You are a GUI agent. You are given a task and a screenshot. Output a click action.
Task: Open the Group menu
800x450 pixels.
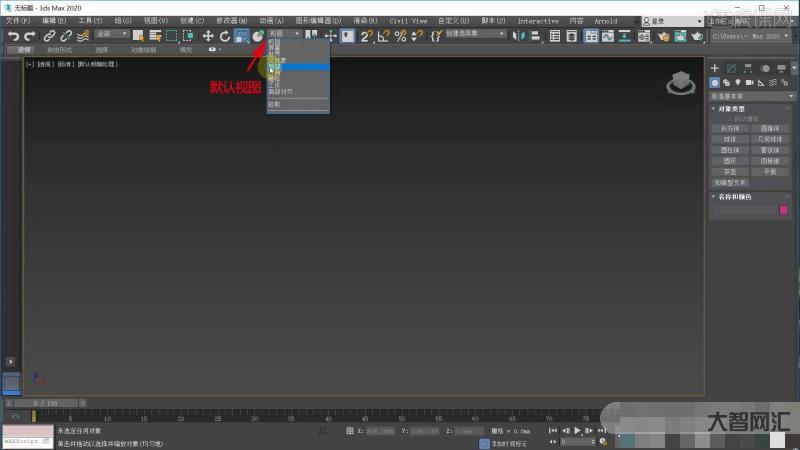click(123, 21)
